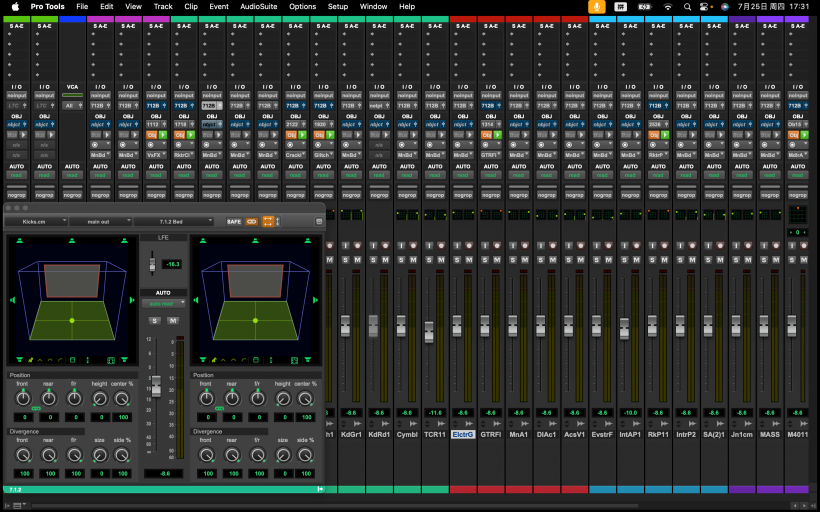Toggle Obj button on MdlrA strip
The height and width of the screenshot is (512, 820).
click(794, 135)
